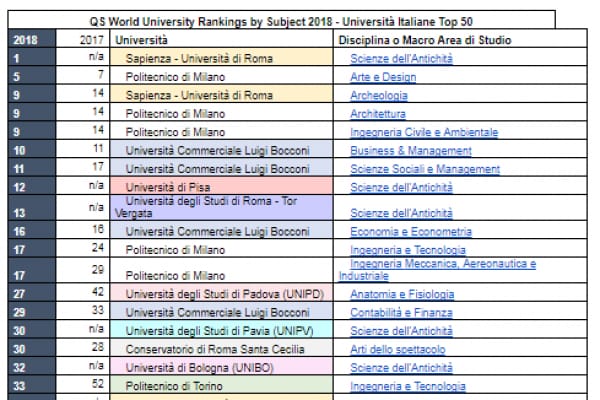The image size is (600, 400).
Task: Open the Arti dello spettacolo link
Action: point(398,349)
